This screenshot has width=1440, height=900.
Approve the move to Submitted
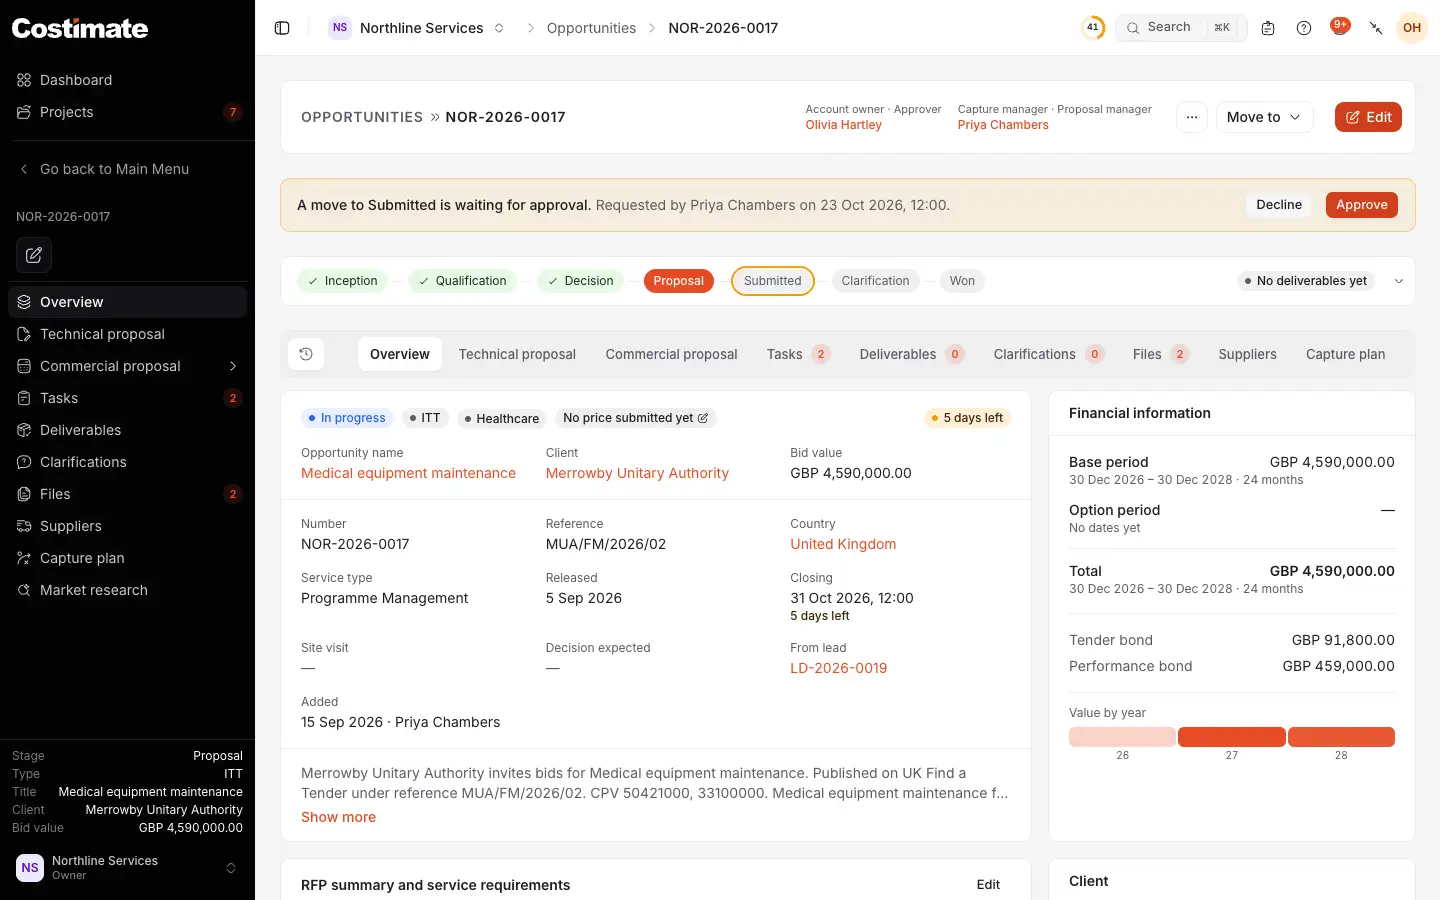pyautogui.click(x=1362, y=205)
